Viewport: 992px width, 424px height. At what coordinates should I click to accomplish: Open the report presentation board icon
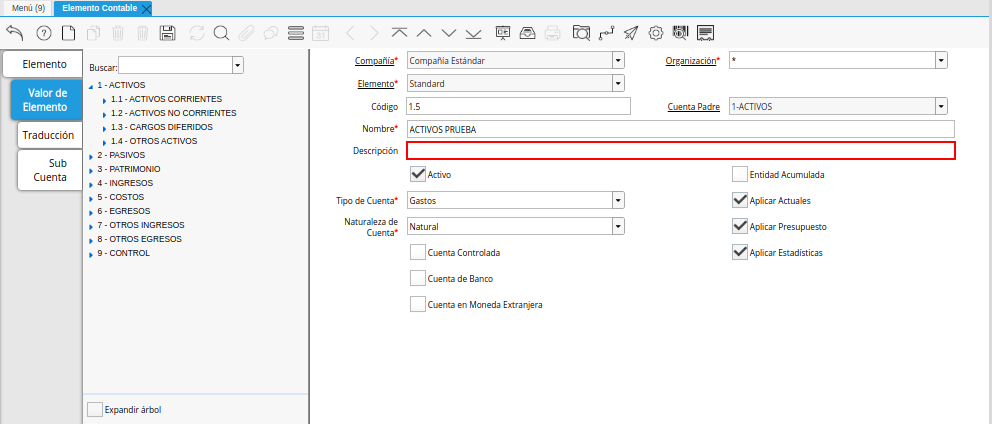tap(503, 33)
